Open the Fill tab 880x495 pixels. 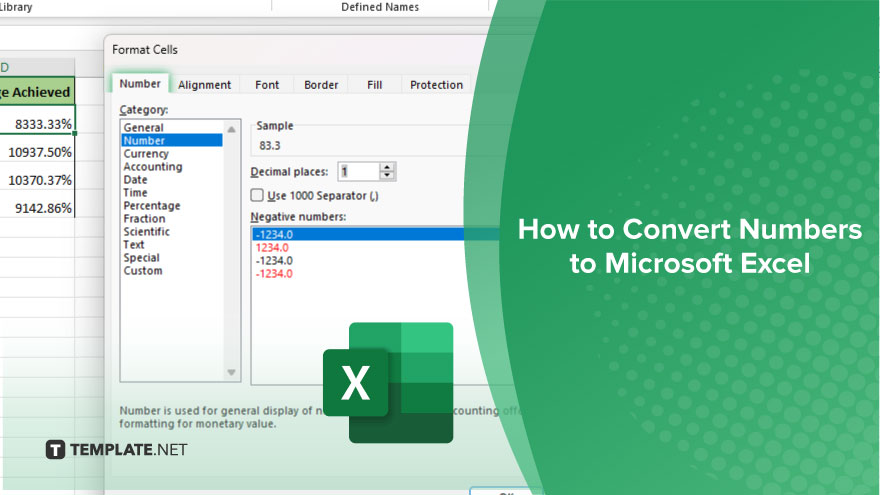(374, 85)
